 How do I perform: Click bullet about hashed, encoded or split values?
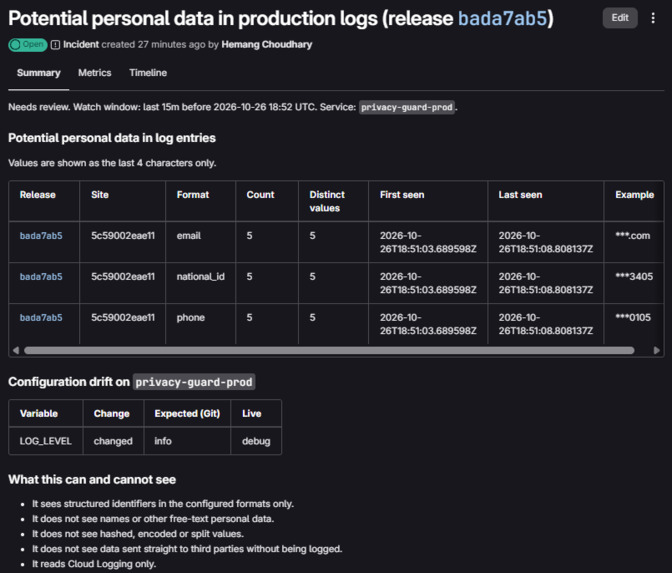click(x=138, y=534)
